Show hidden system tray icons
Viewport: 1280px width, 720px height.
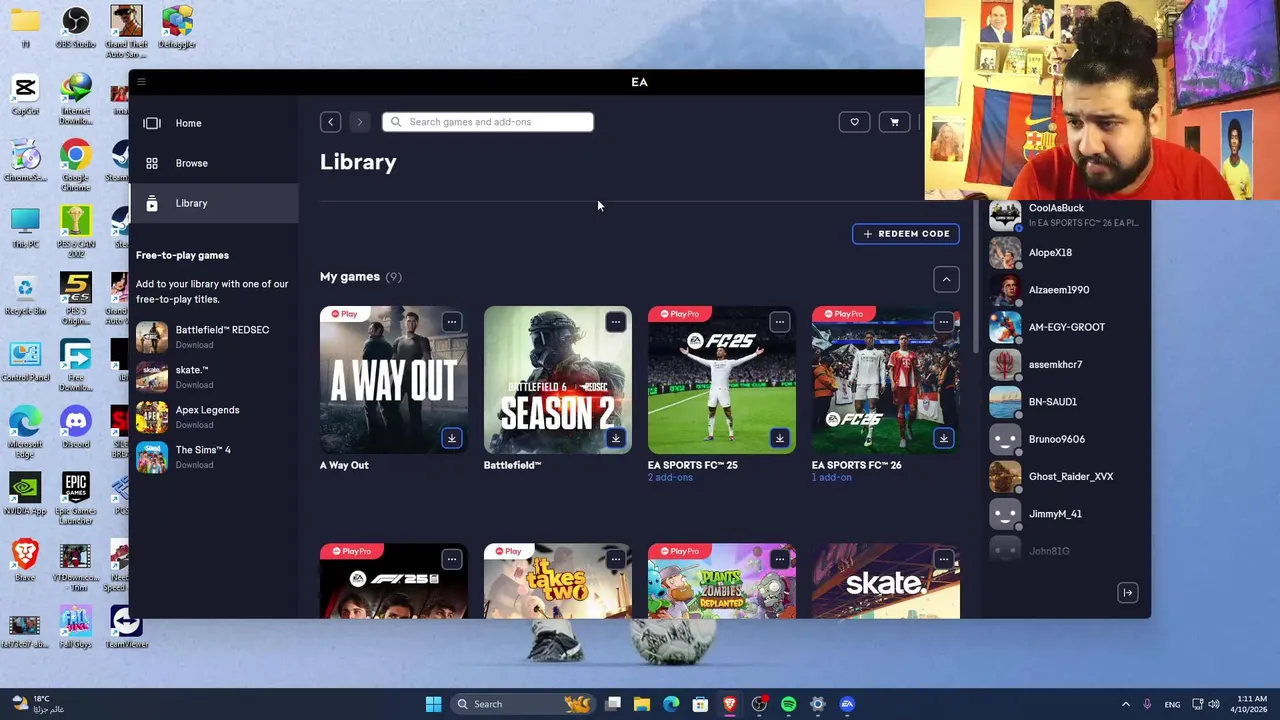click(1125, 704)
